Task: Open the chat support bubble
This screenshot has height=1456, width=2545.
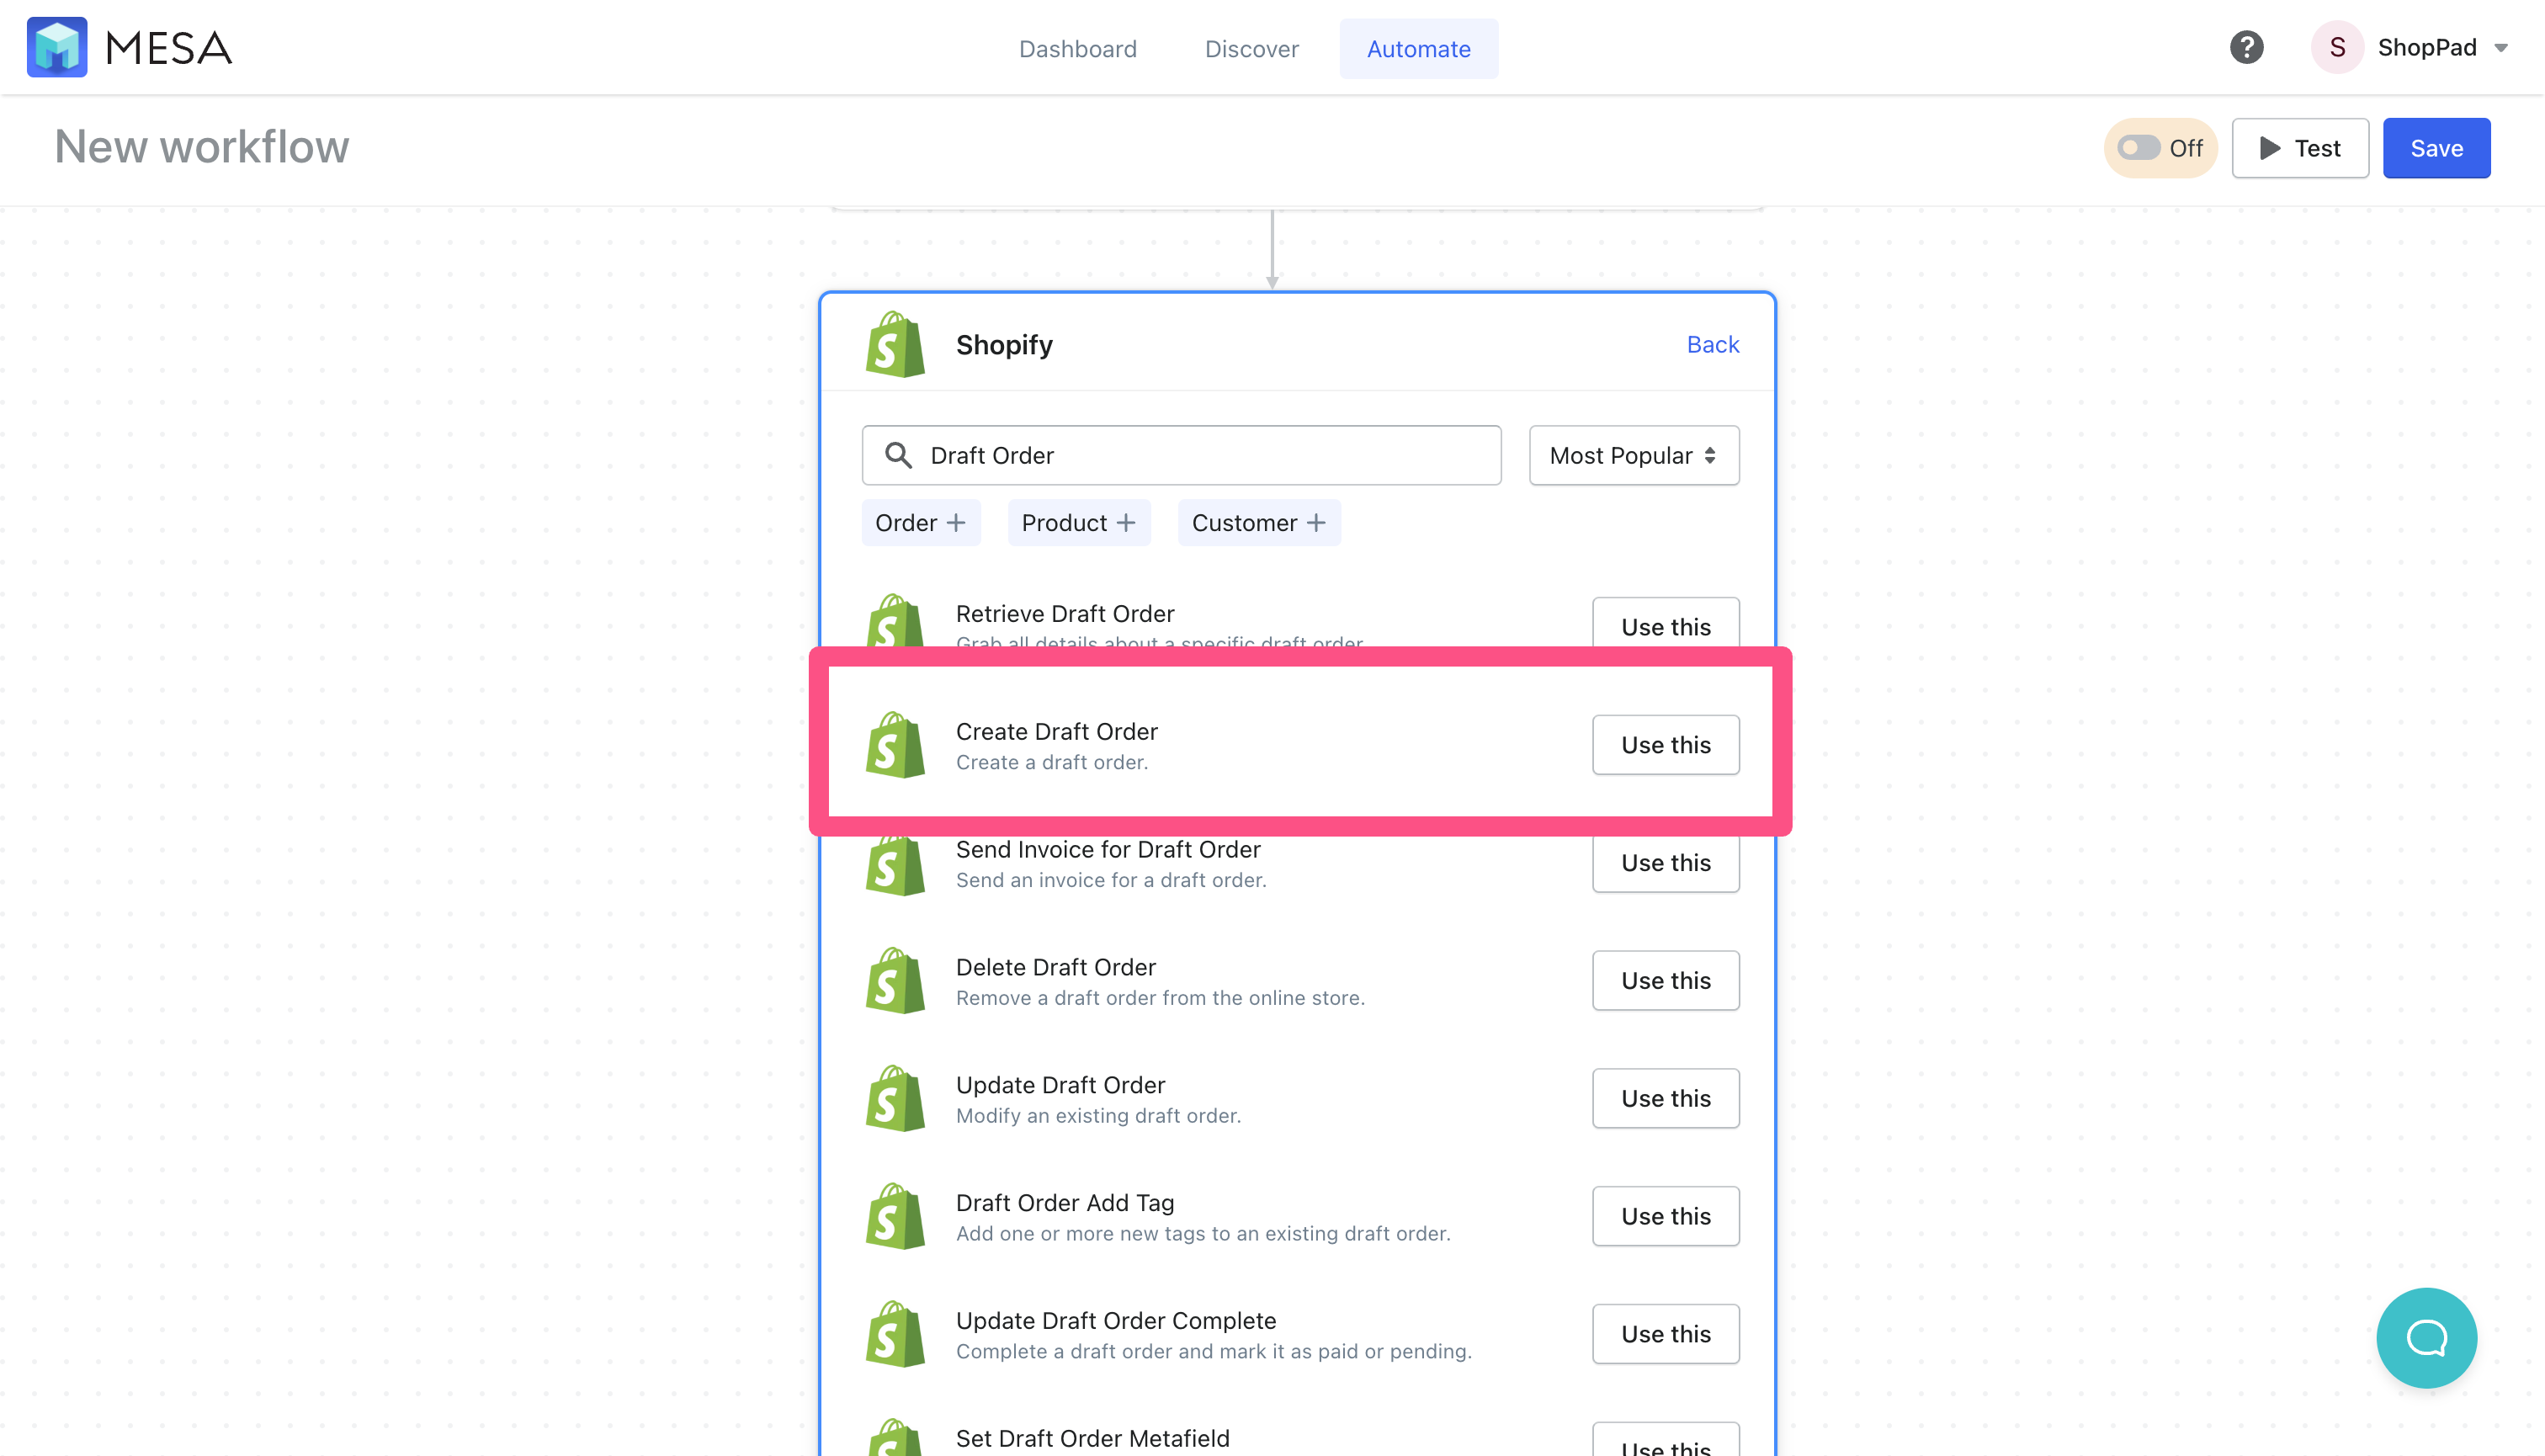Action: pyautogui.click(x=2426, y=1337)
